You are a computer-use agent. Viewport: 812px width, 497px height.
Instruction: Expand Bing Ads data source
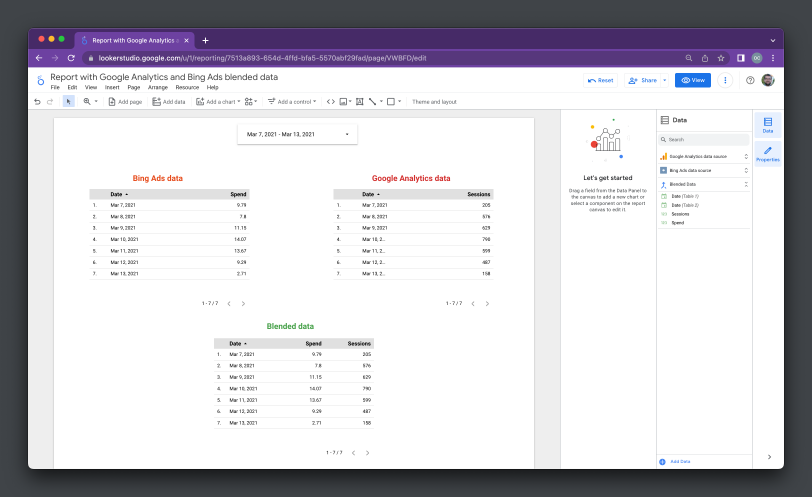click(746, 170)
